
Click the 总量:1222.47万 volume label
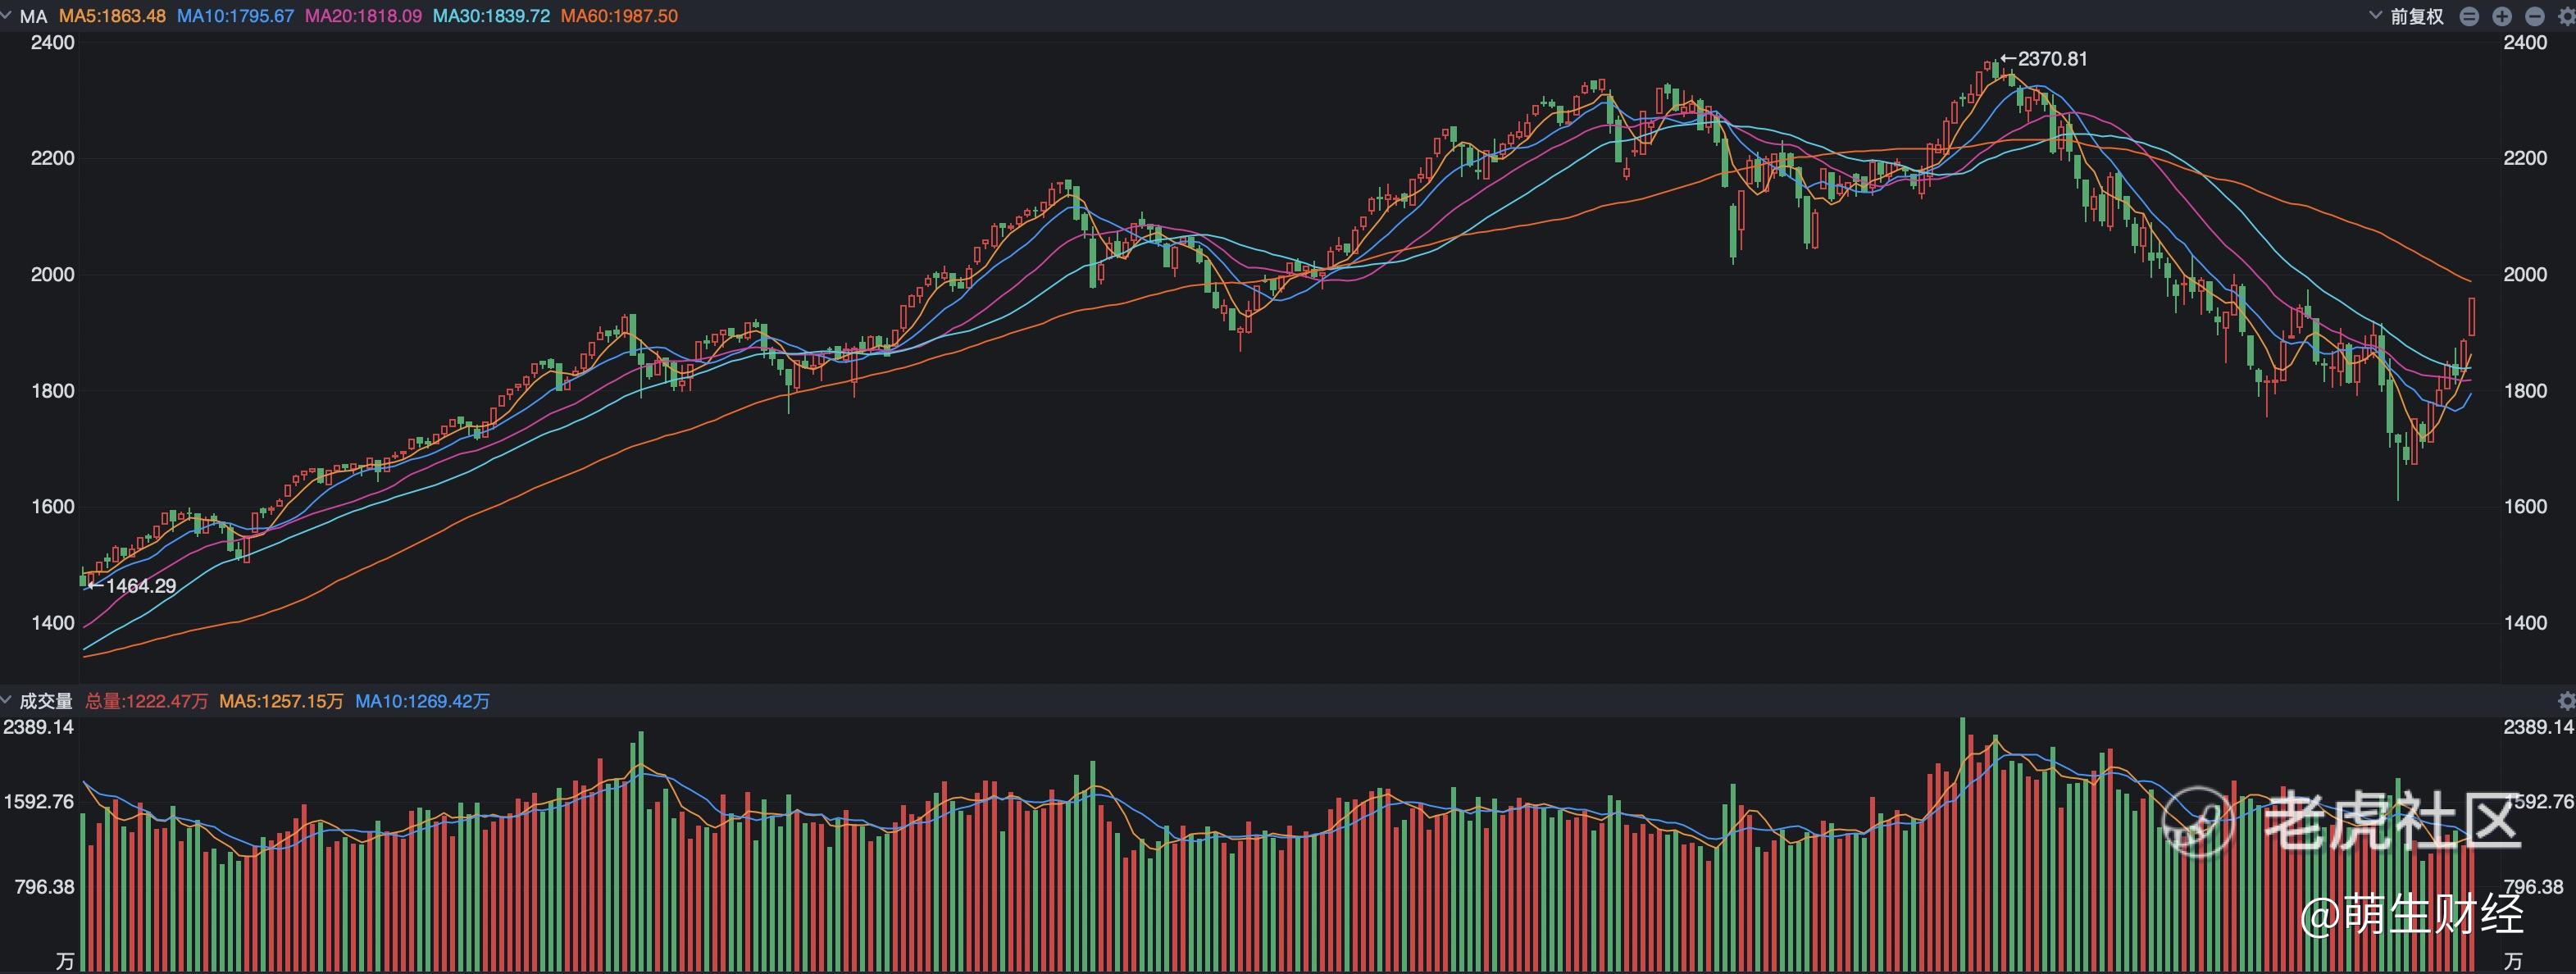tap(146, 701)
